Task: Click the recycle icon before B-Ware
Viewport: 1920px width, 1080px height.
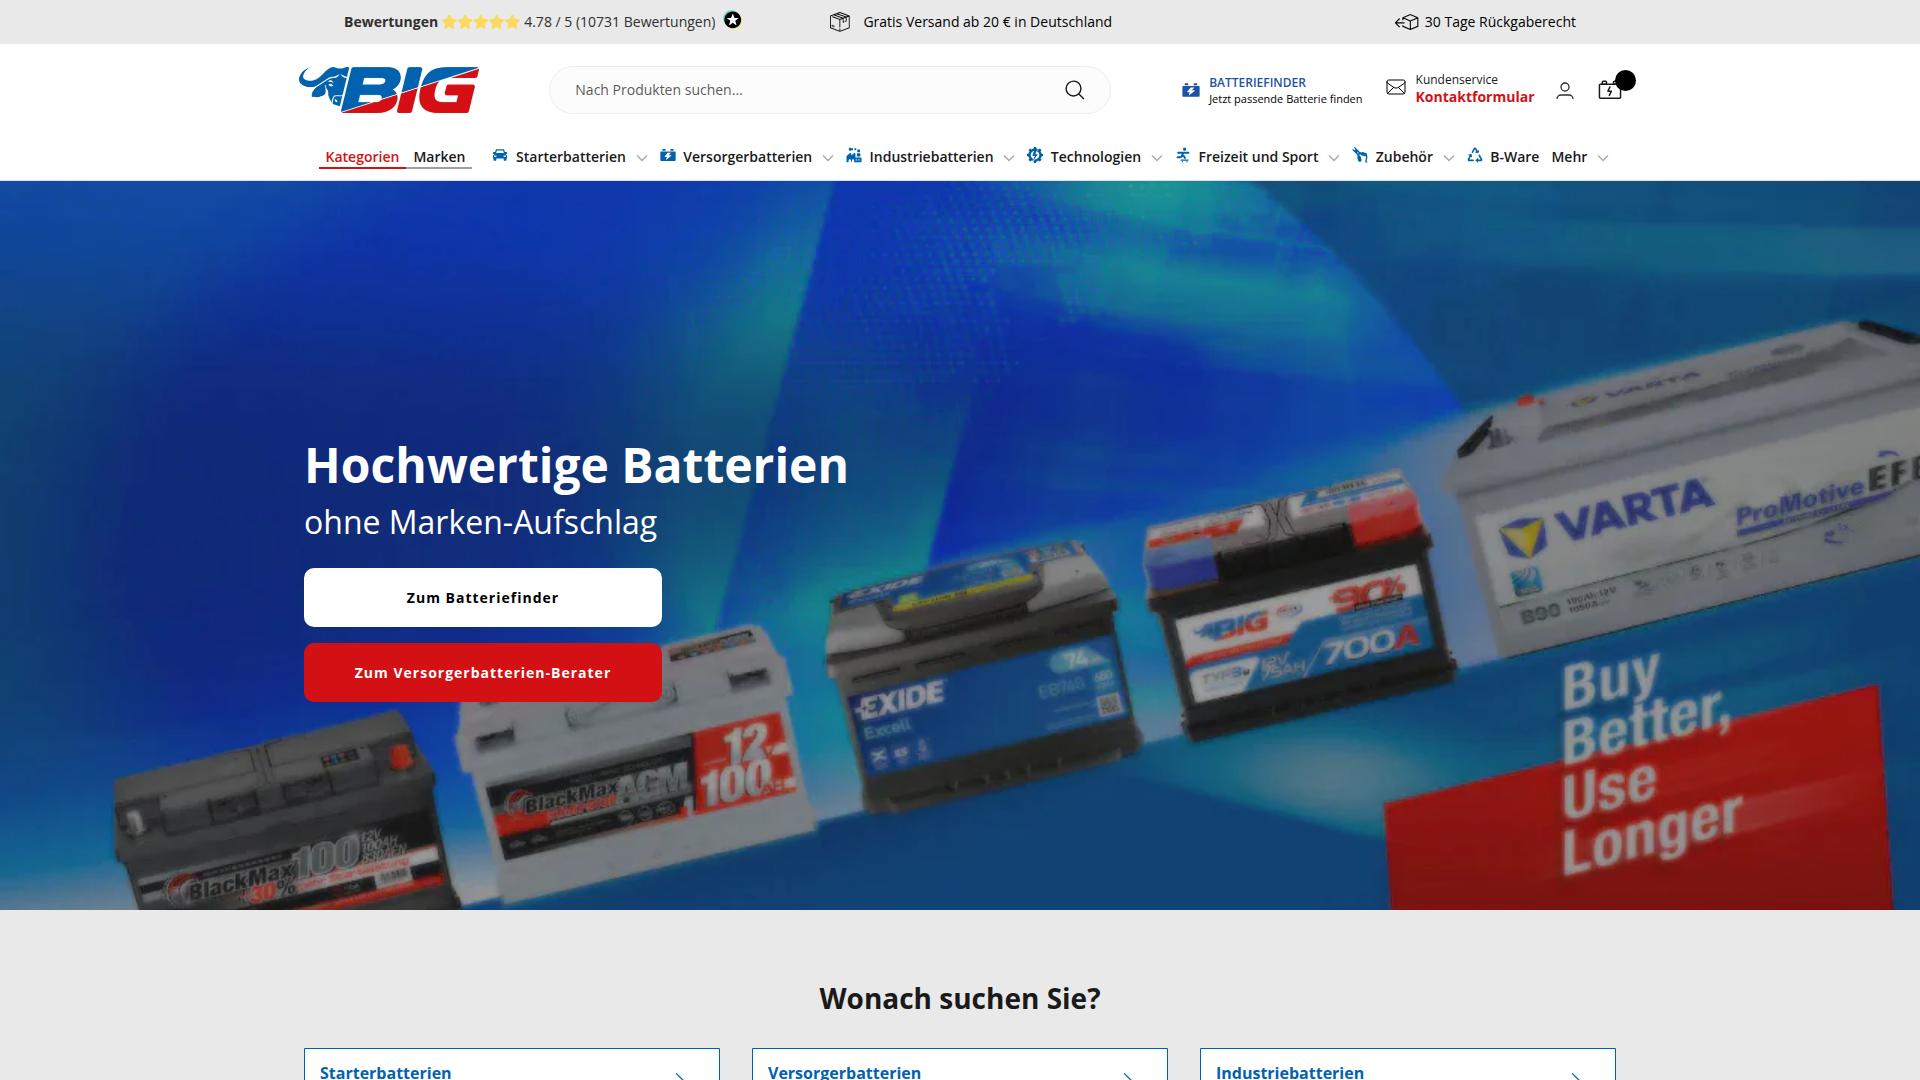Action: (1475, 155)
